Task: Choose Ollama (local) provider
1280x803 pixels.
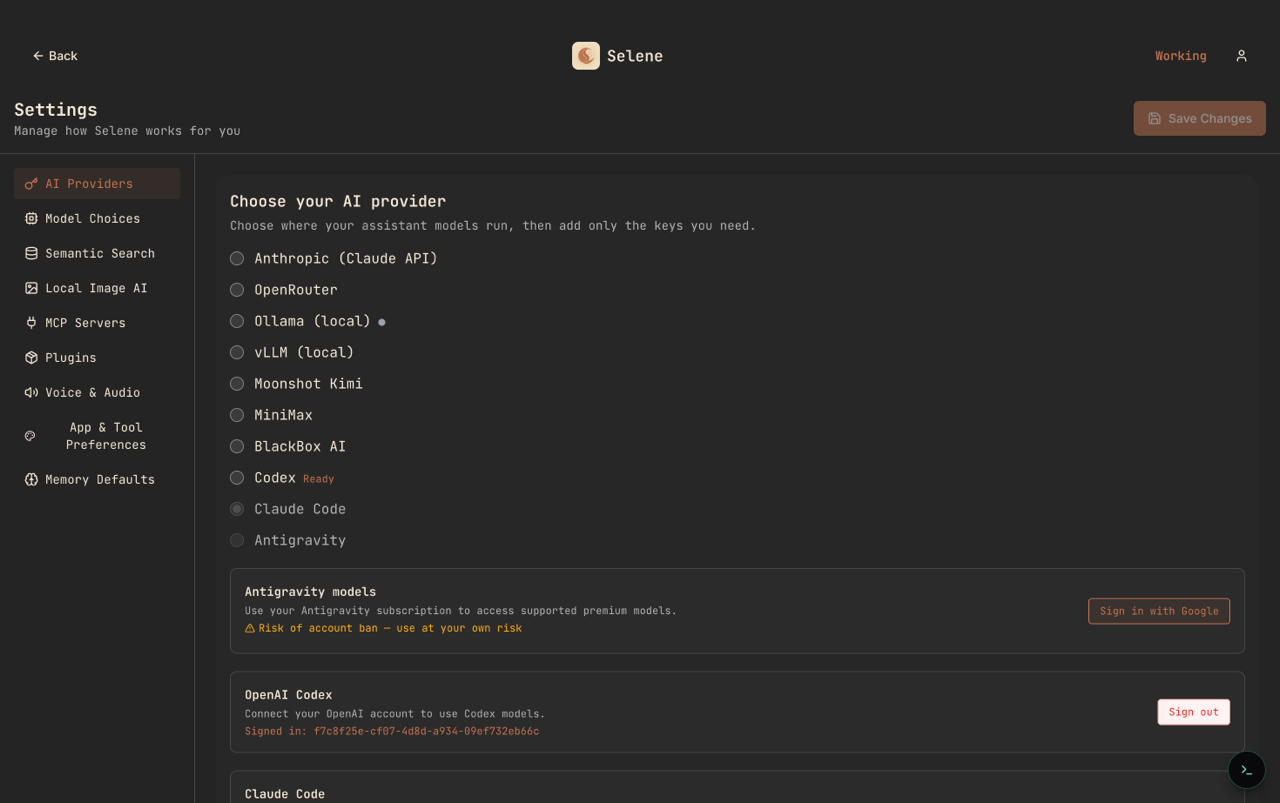Action: pos(237,321)
